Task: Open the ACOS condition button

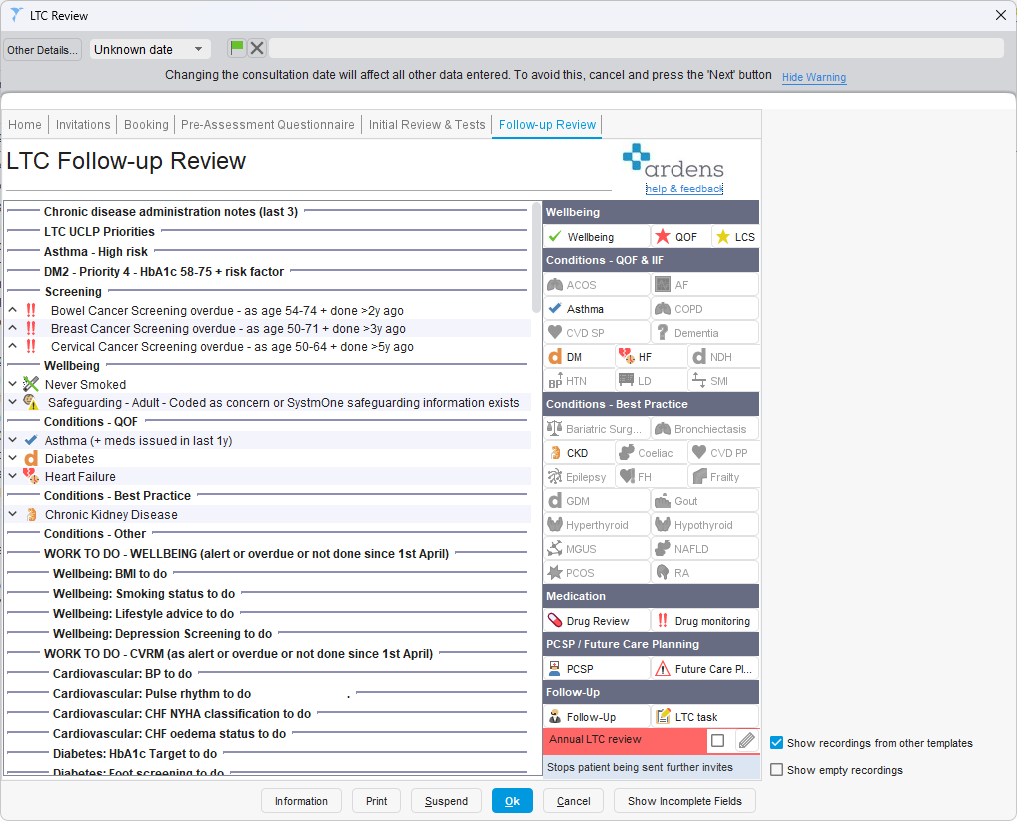Action: tap(597, 285)
